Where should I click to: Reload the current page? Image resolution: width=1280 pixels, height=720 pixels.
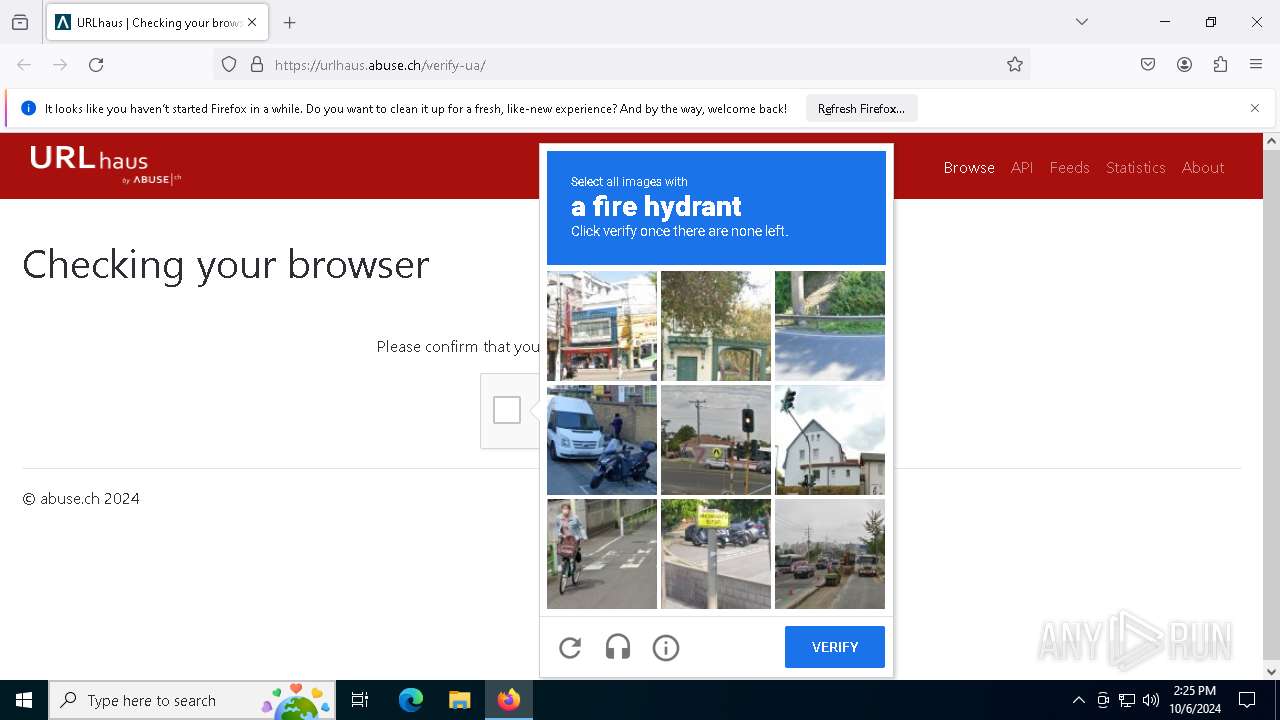pyautogui.click(x=96, y=65)
